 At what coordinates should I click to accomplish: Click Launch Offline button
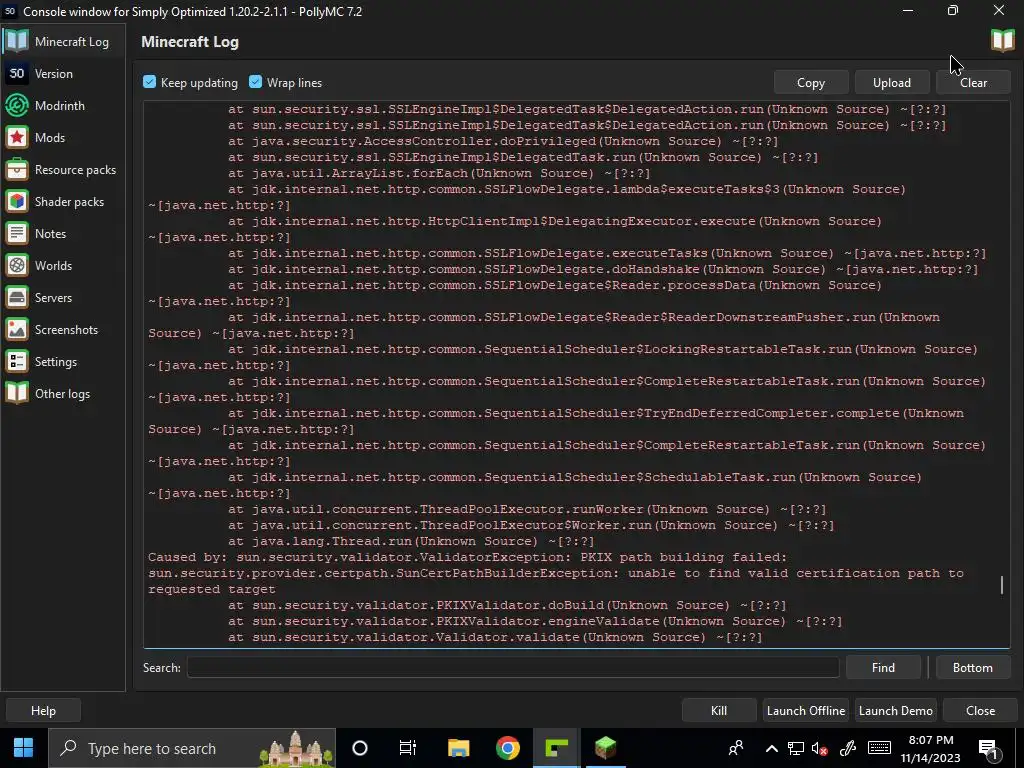[x=806, y=711]
